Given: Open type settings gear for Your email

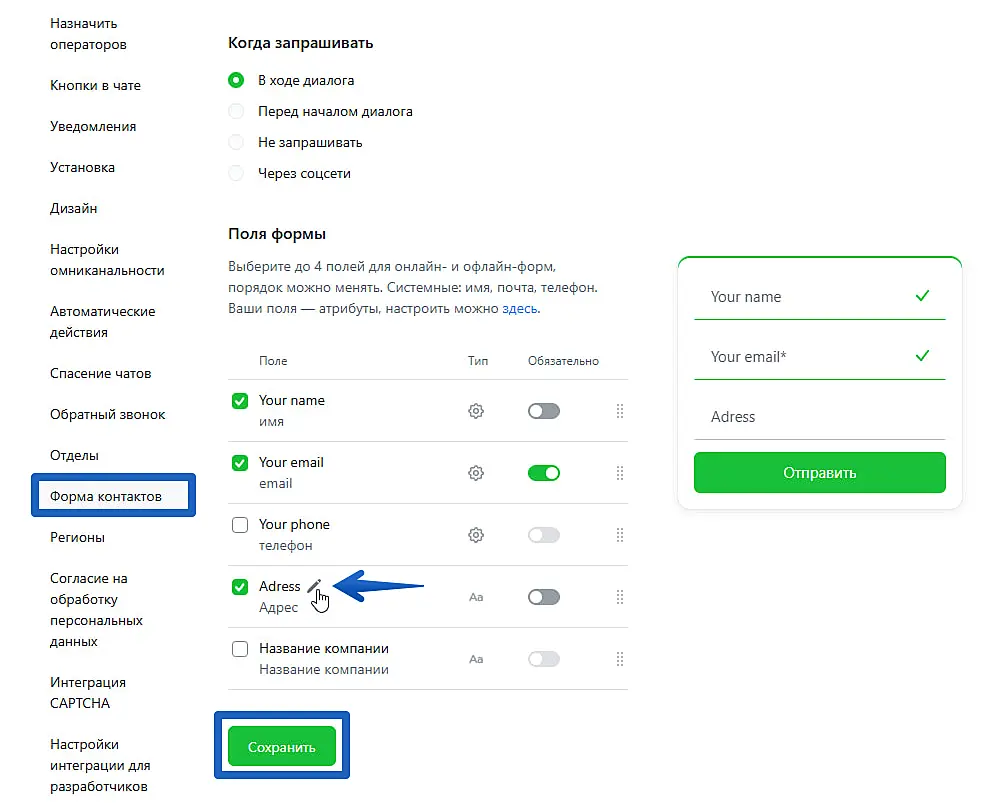Looking at the screenshot, I should pos(476,473).
